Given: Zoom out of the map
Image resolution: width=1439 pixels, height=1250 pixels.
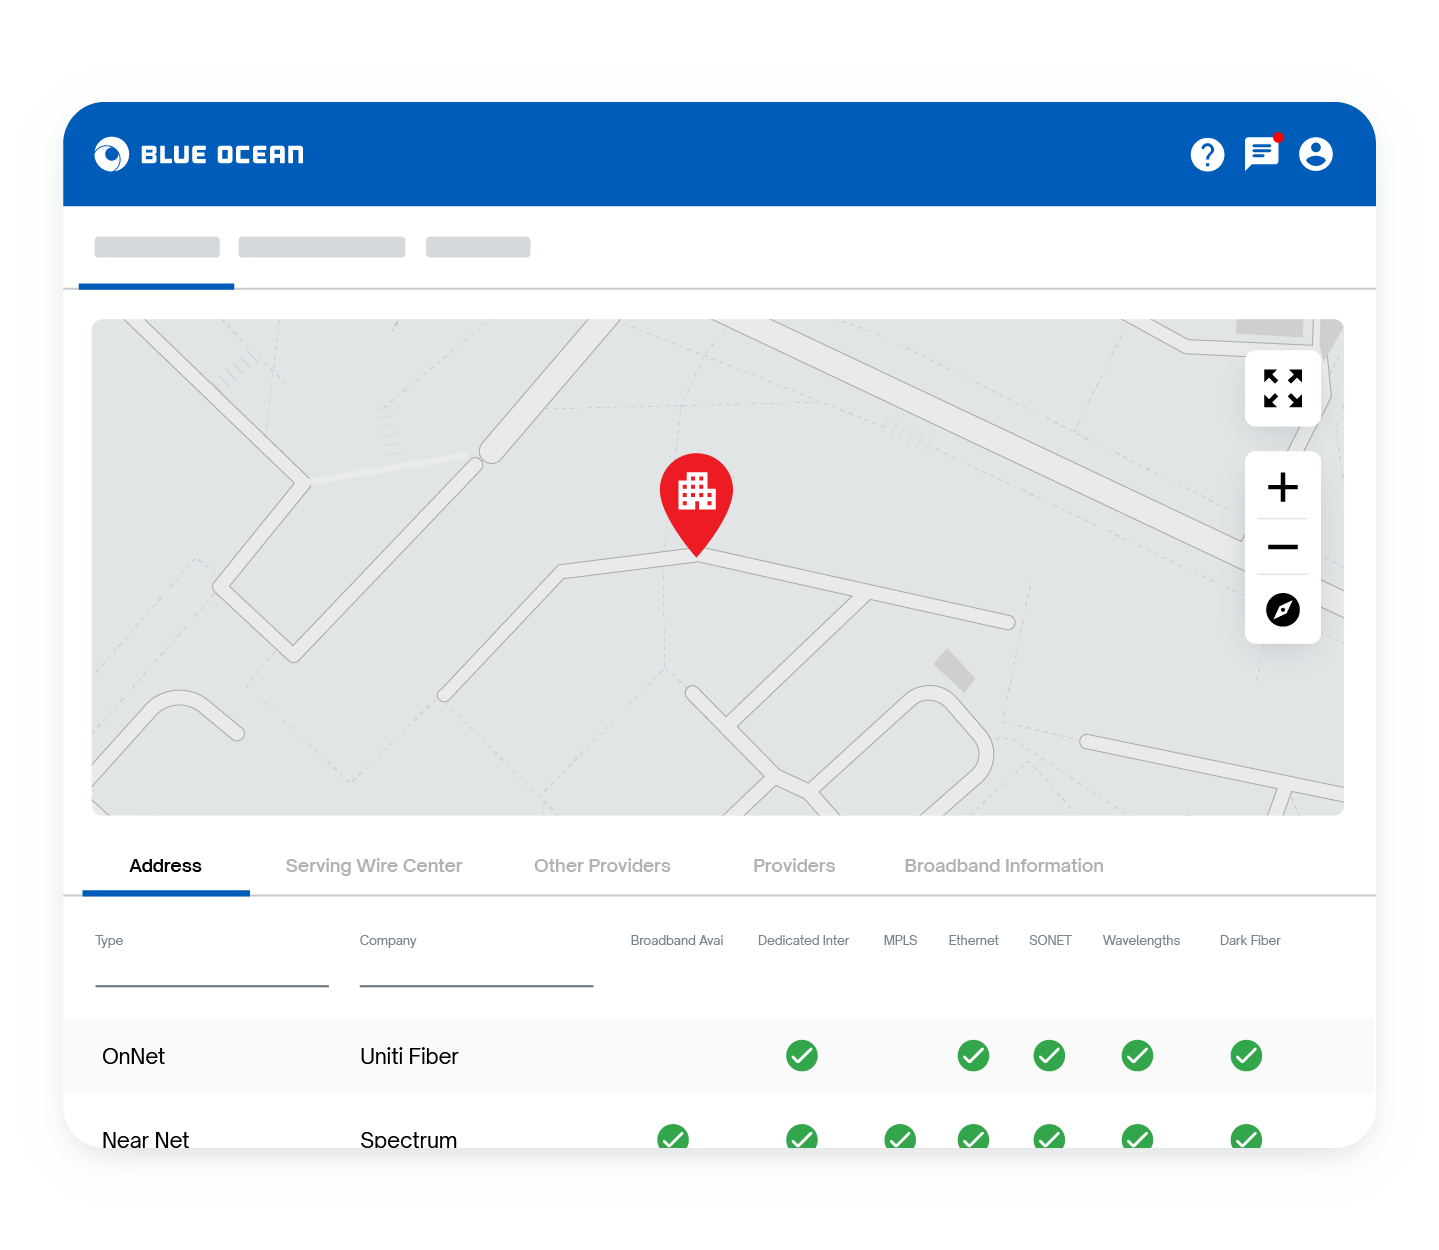Looking at the screenshot, I should [1282, 547].
